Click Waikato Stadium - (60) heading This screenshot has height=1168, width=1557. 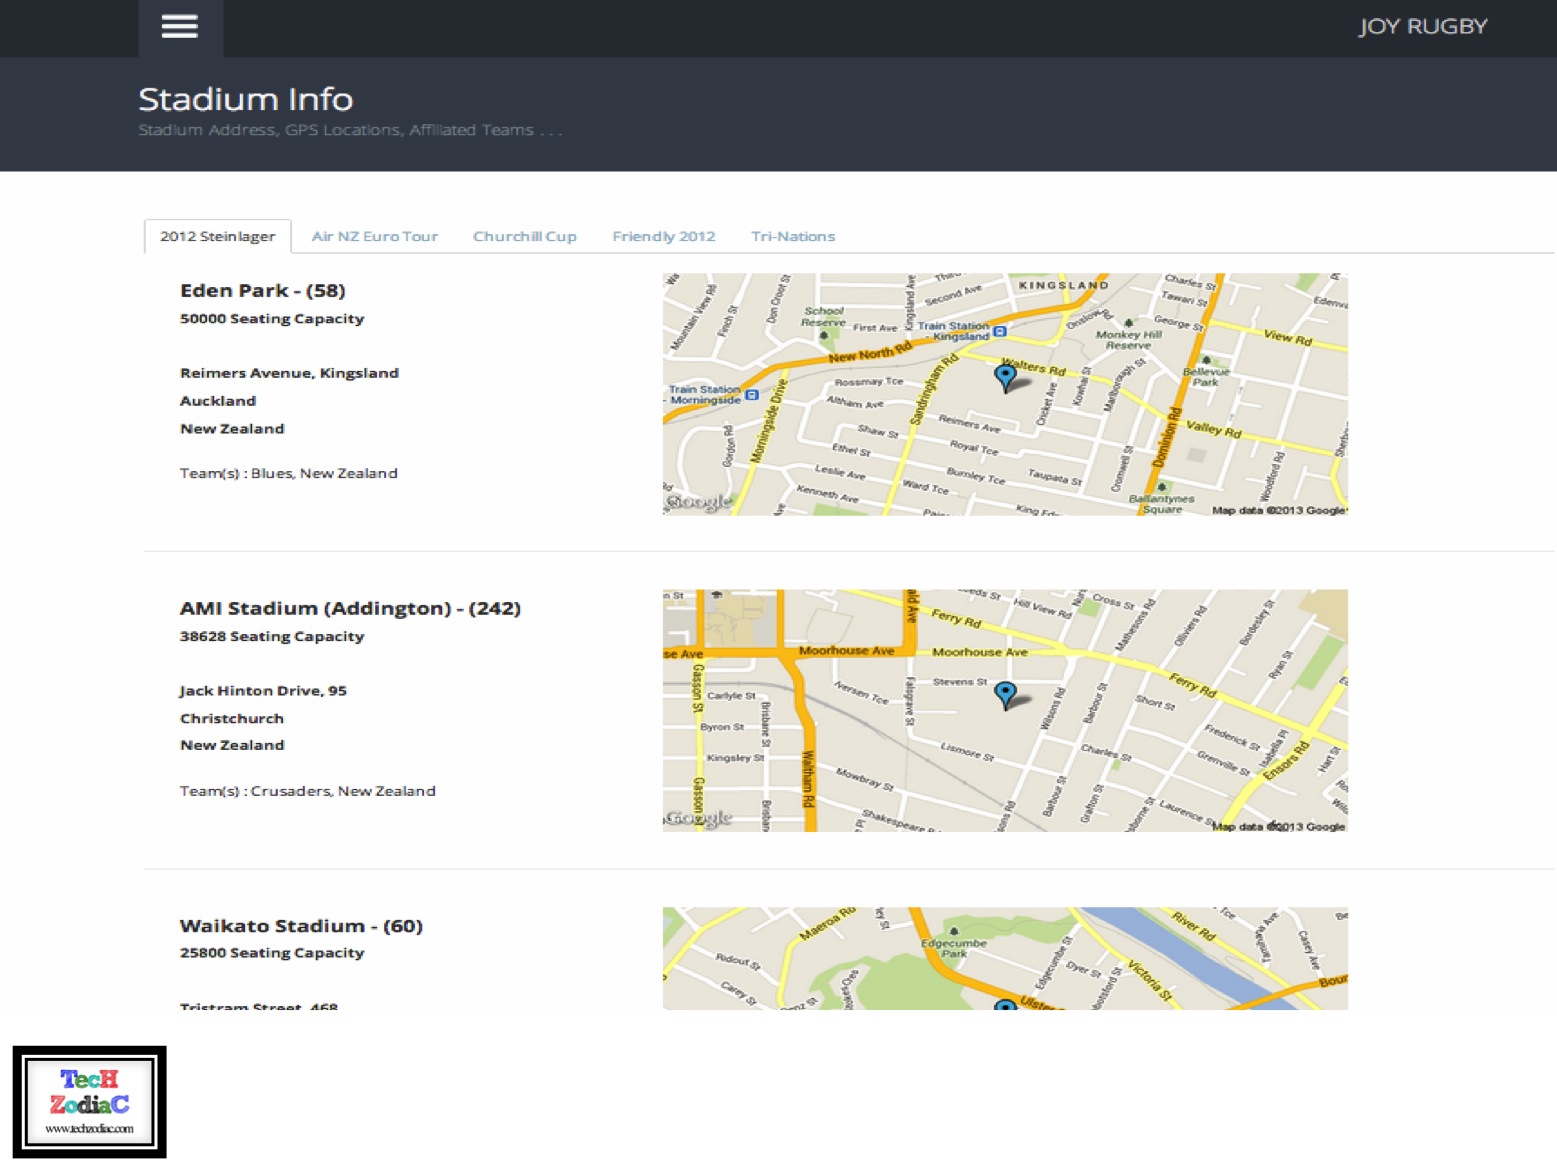(301, 926)
